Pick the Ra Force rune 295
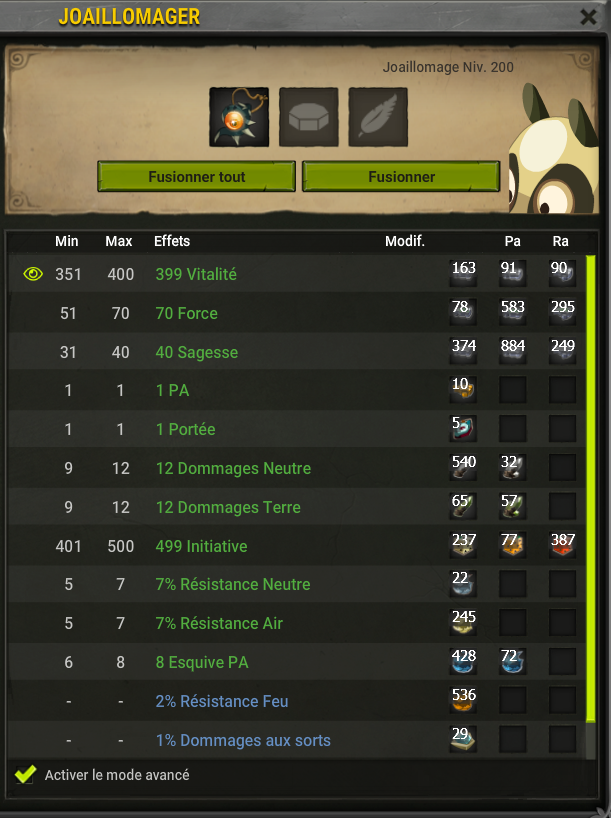611x818 pixels. (x=562, y=312)
